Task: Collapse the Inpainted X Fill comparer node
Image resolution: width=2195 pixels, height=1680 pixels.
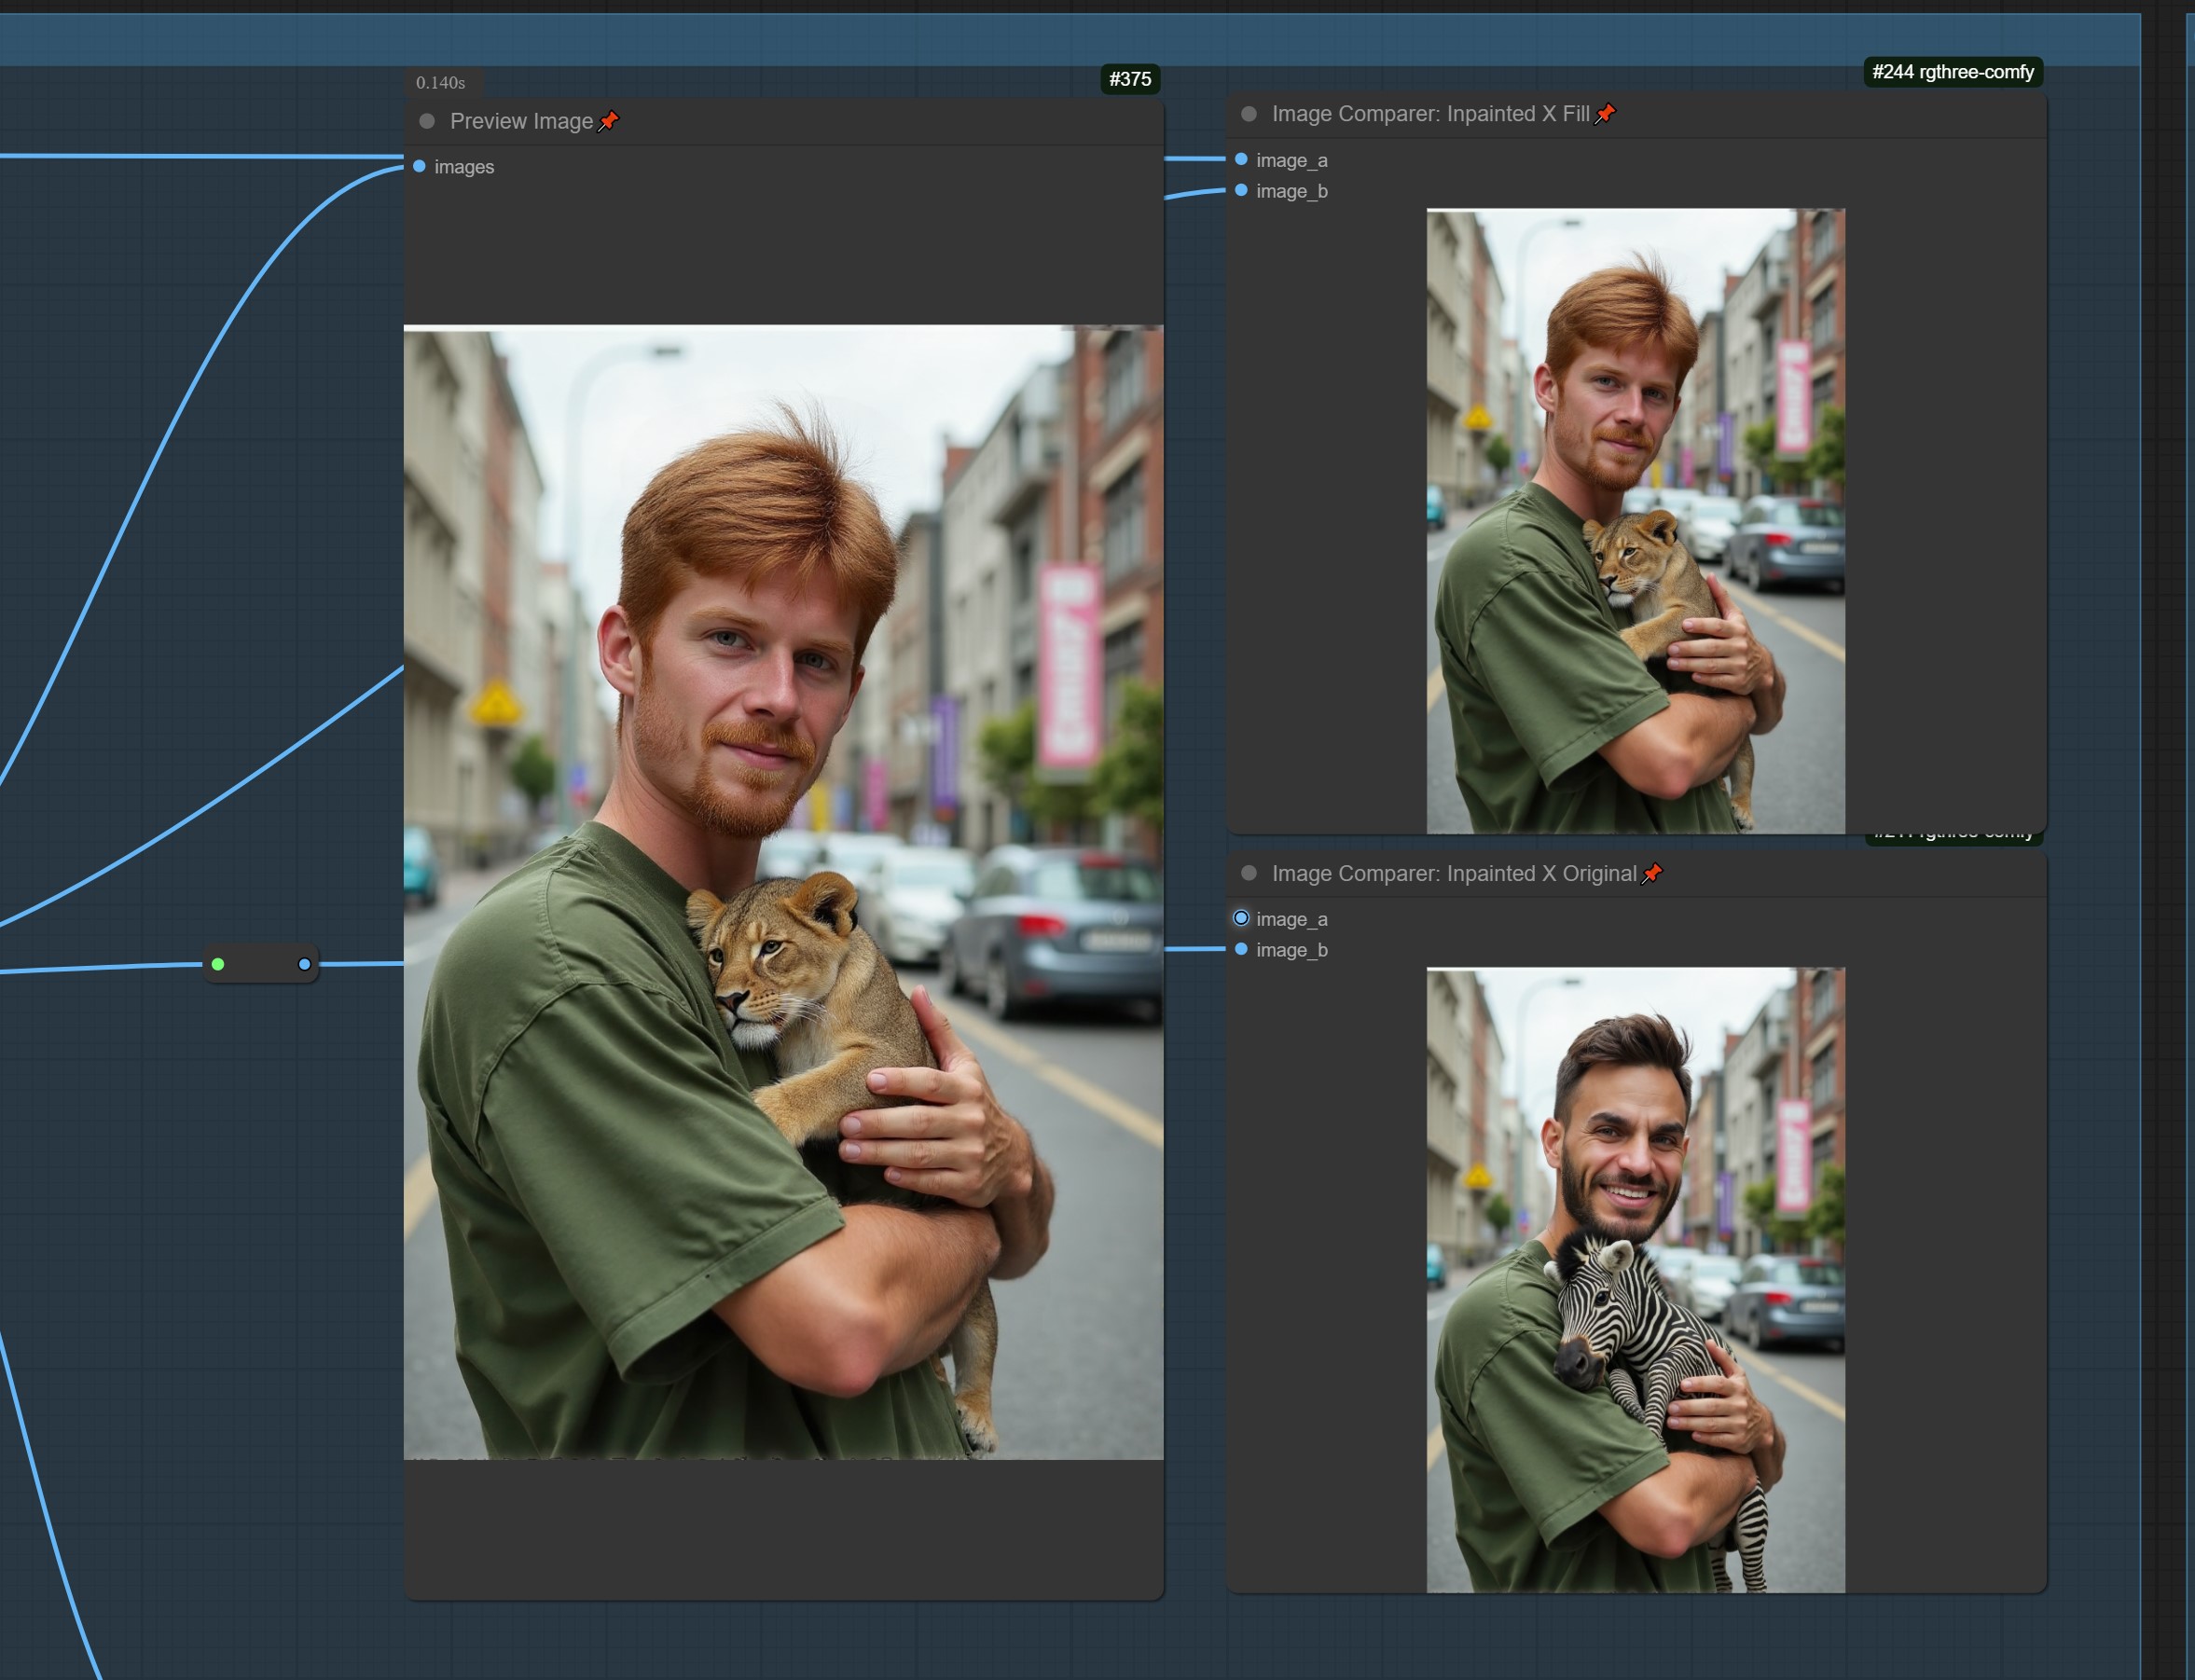Action: coord(1248,114)
